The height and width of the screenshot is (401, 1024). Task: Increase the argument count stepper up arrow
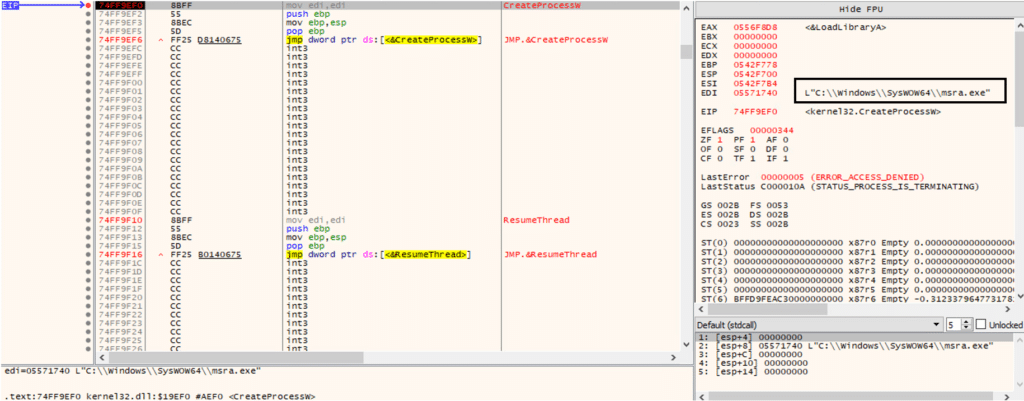[967, 321]
